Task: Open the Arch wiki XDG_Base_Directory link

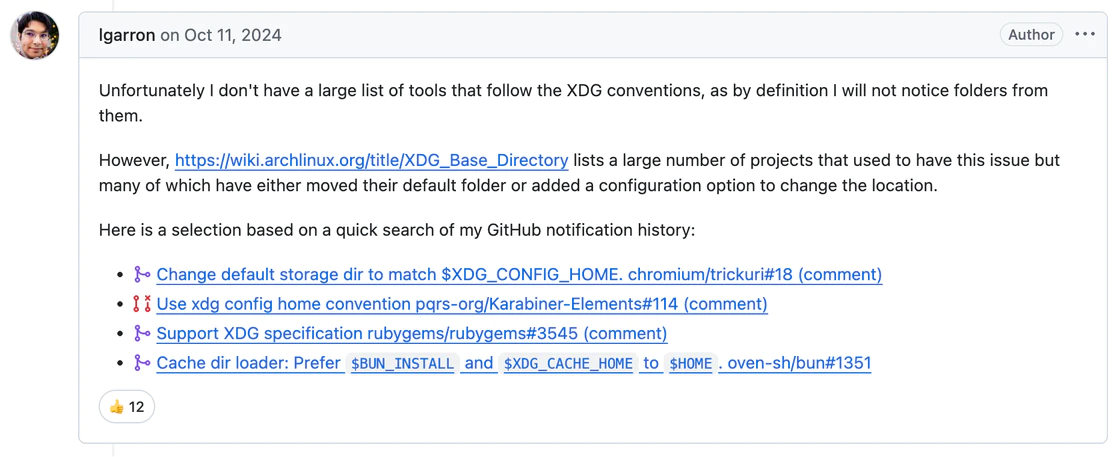Action: (x=371, y=160)
